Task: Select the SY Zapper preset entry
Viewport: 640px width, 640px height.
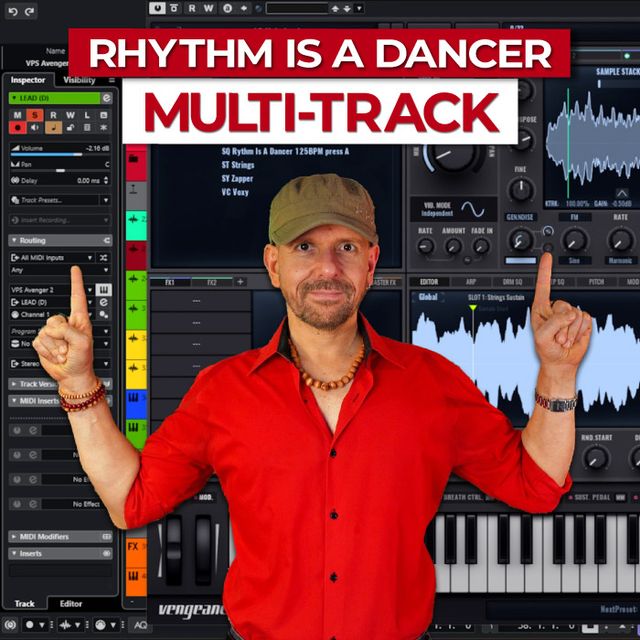Action: 237,178
